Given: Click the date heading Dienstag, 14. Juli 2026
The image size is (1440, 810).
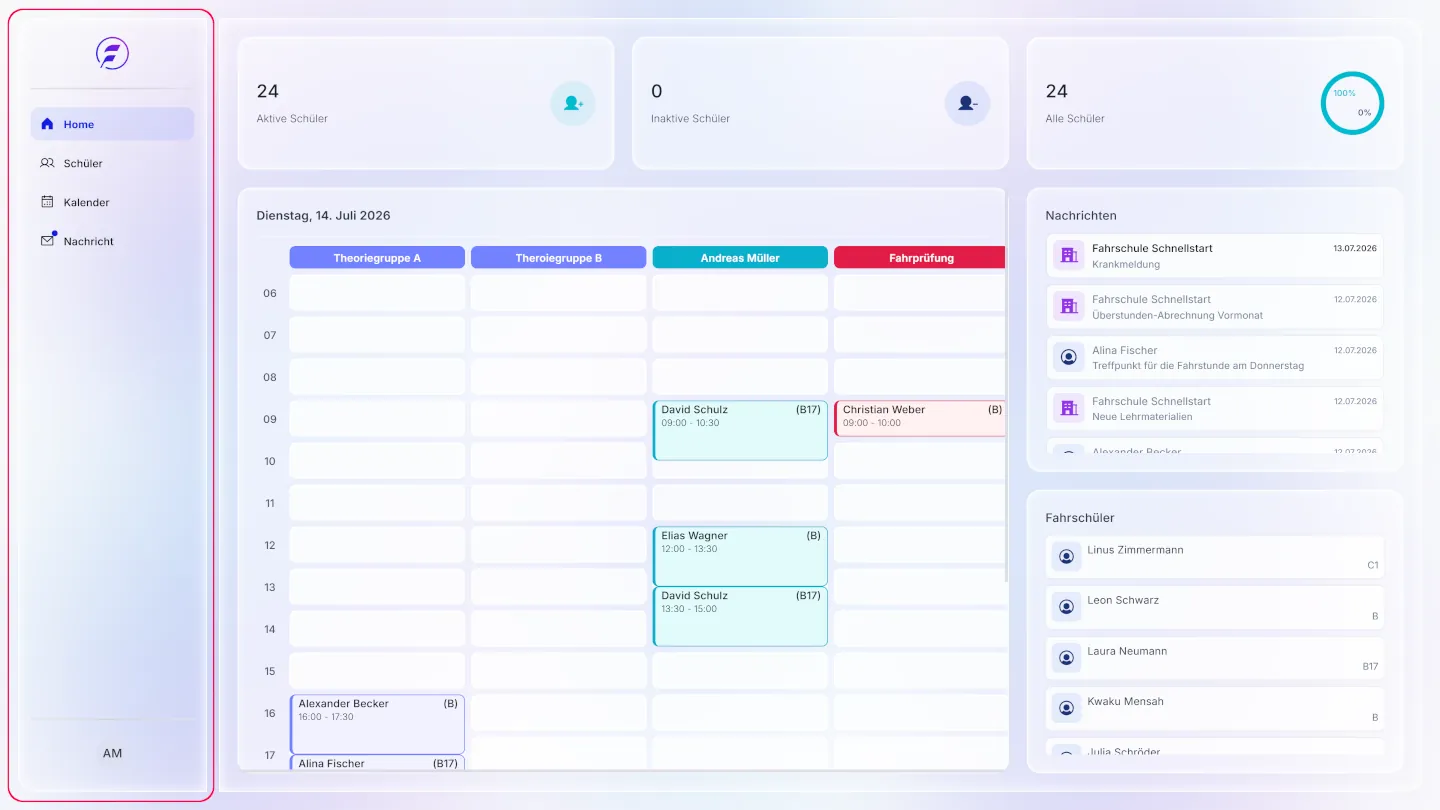Looking at the screenshot, I should 323,215.
